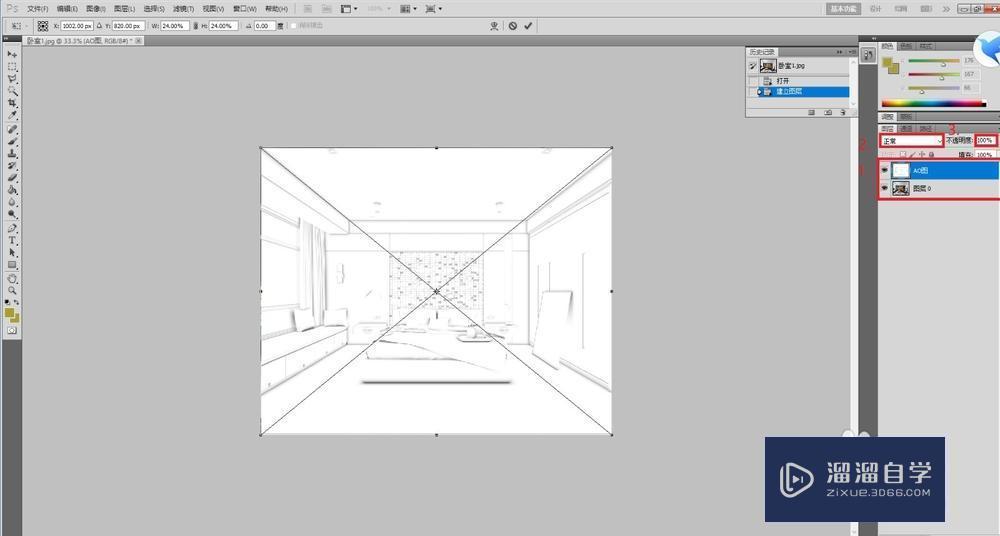The height and width of the screenshot is (536, 1000).
Task: Open the 帮助(H) menu
Action: [x=276, y=9]
